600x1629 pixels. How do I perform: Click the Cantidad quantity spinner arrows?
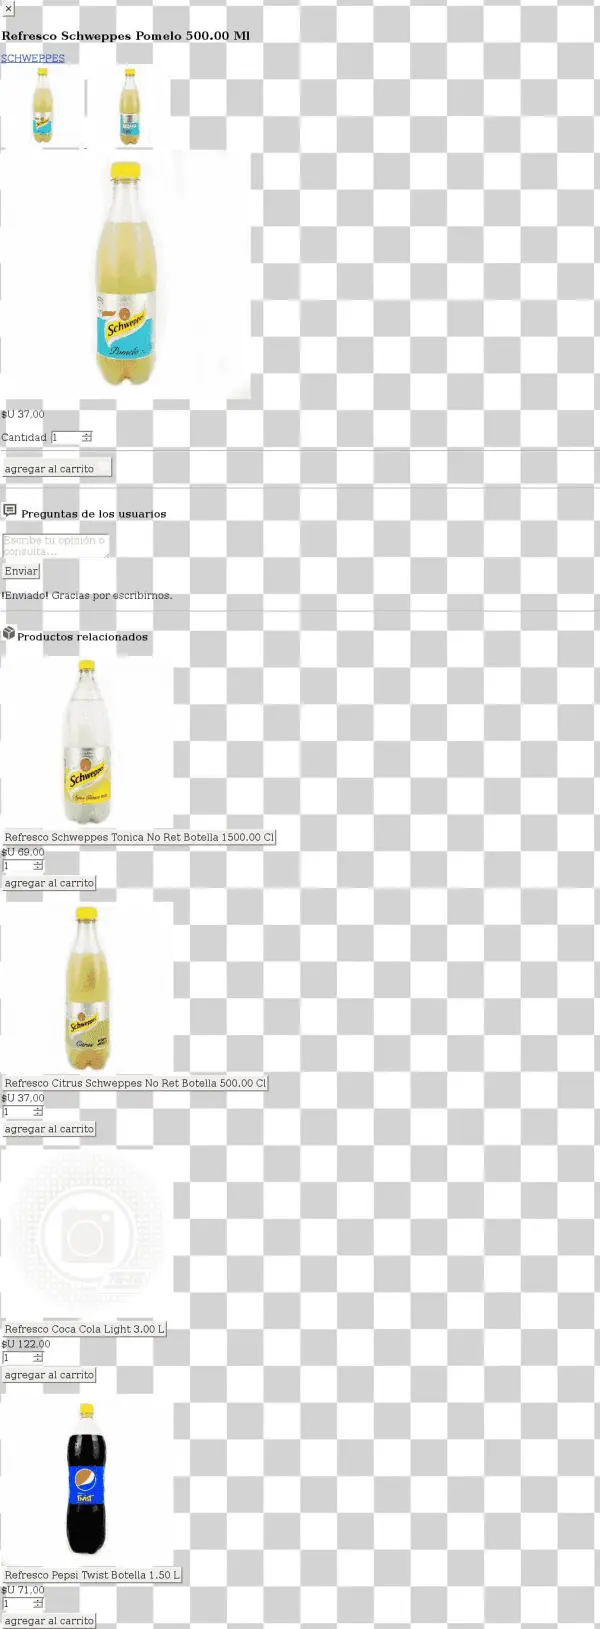87,437
